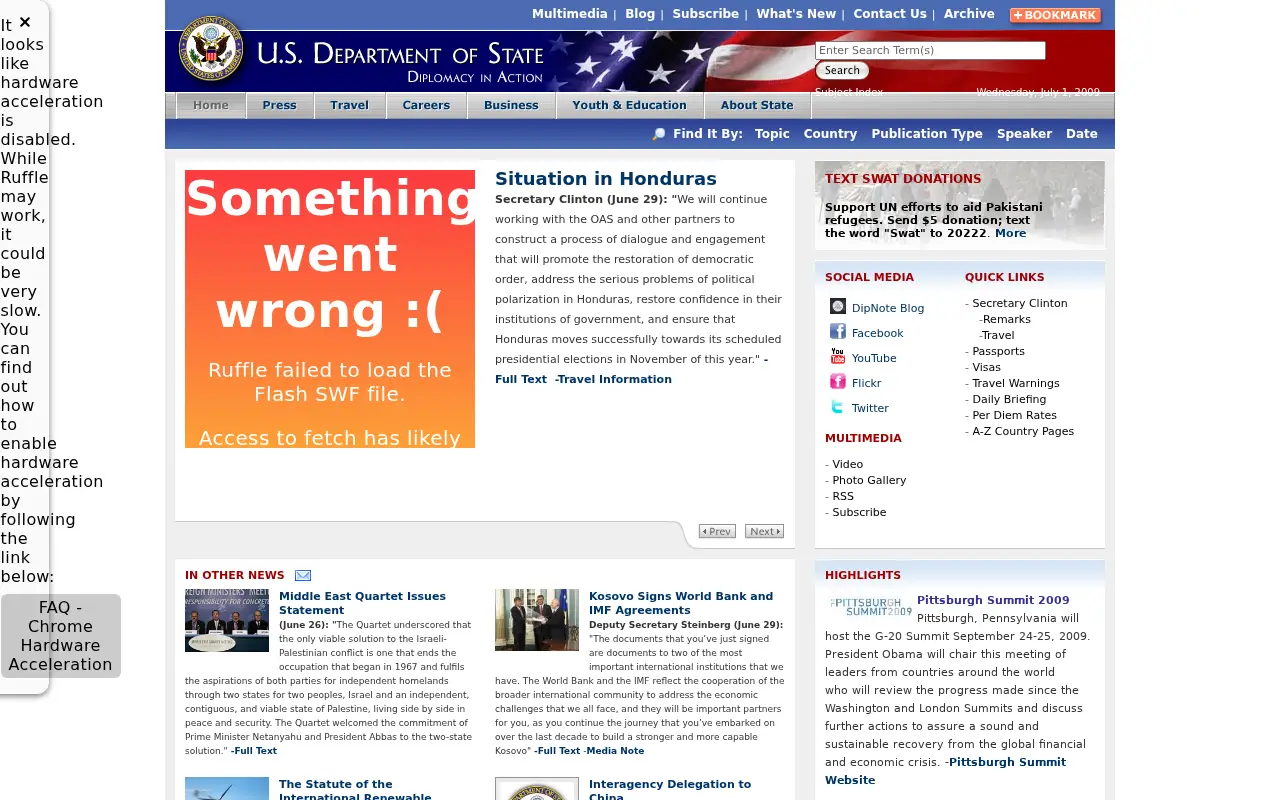Find content by Topic

tap(772, 134)
